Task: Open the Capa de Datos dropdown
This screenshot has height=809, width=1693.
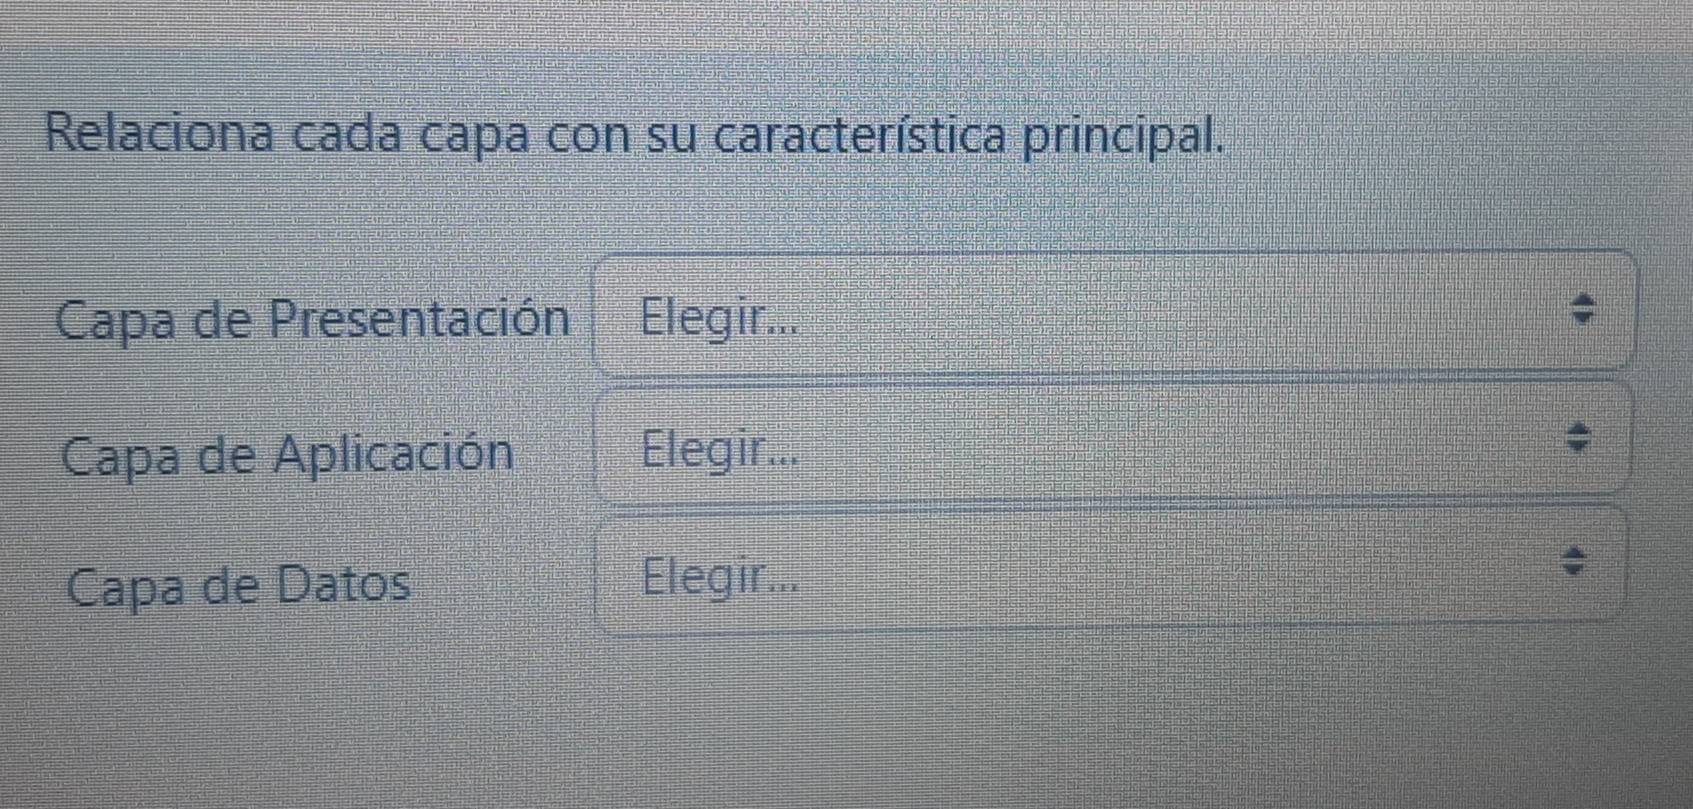Action: [x=1110, y=569]
